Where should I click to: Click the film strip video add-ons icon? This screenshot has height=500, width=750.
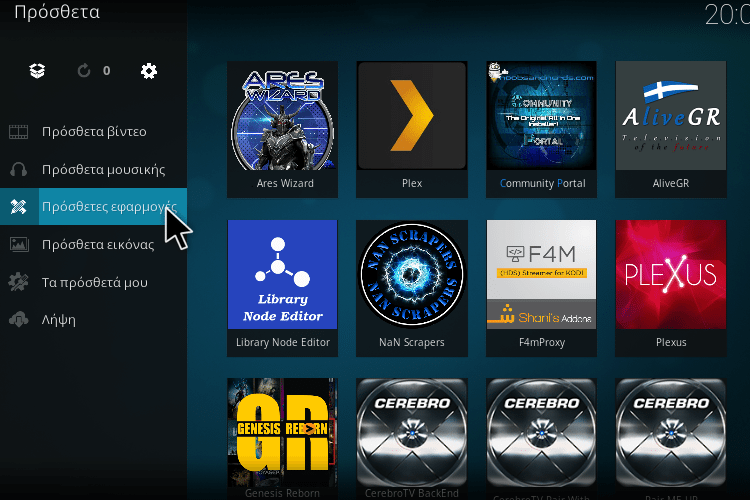pyautogui.click(x=19, y=132)
